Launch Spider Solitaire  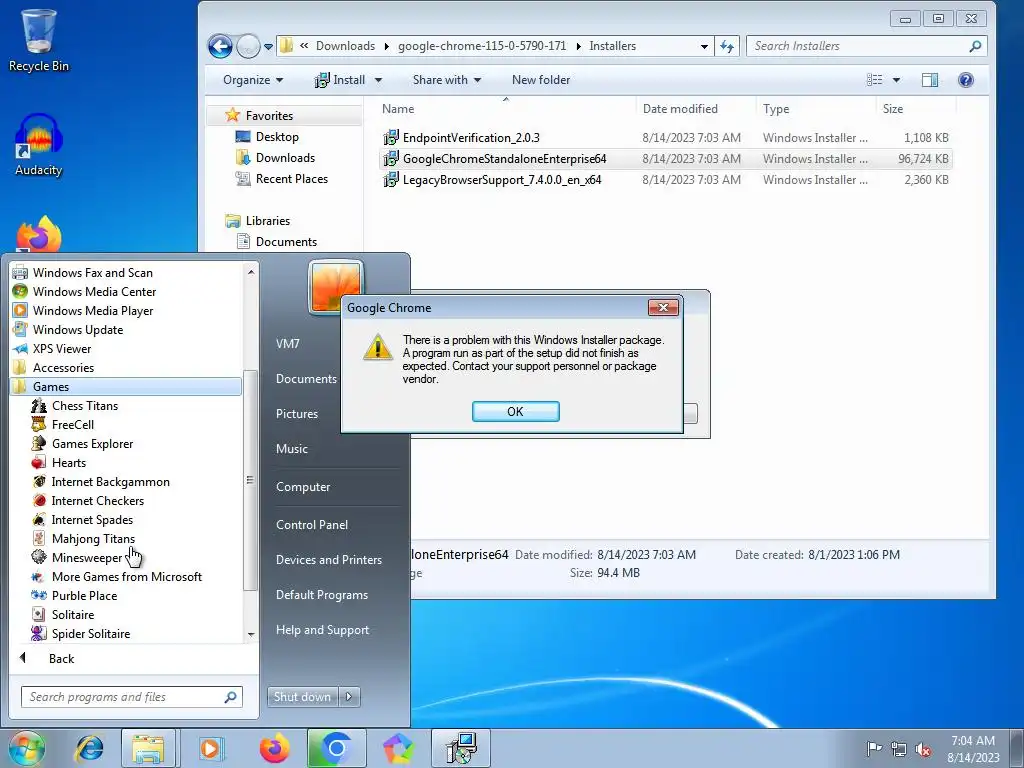(91, 633)
